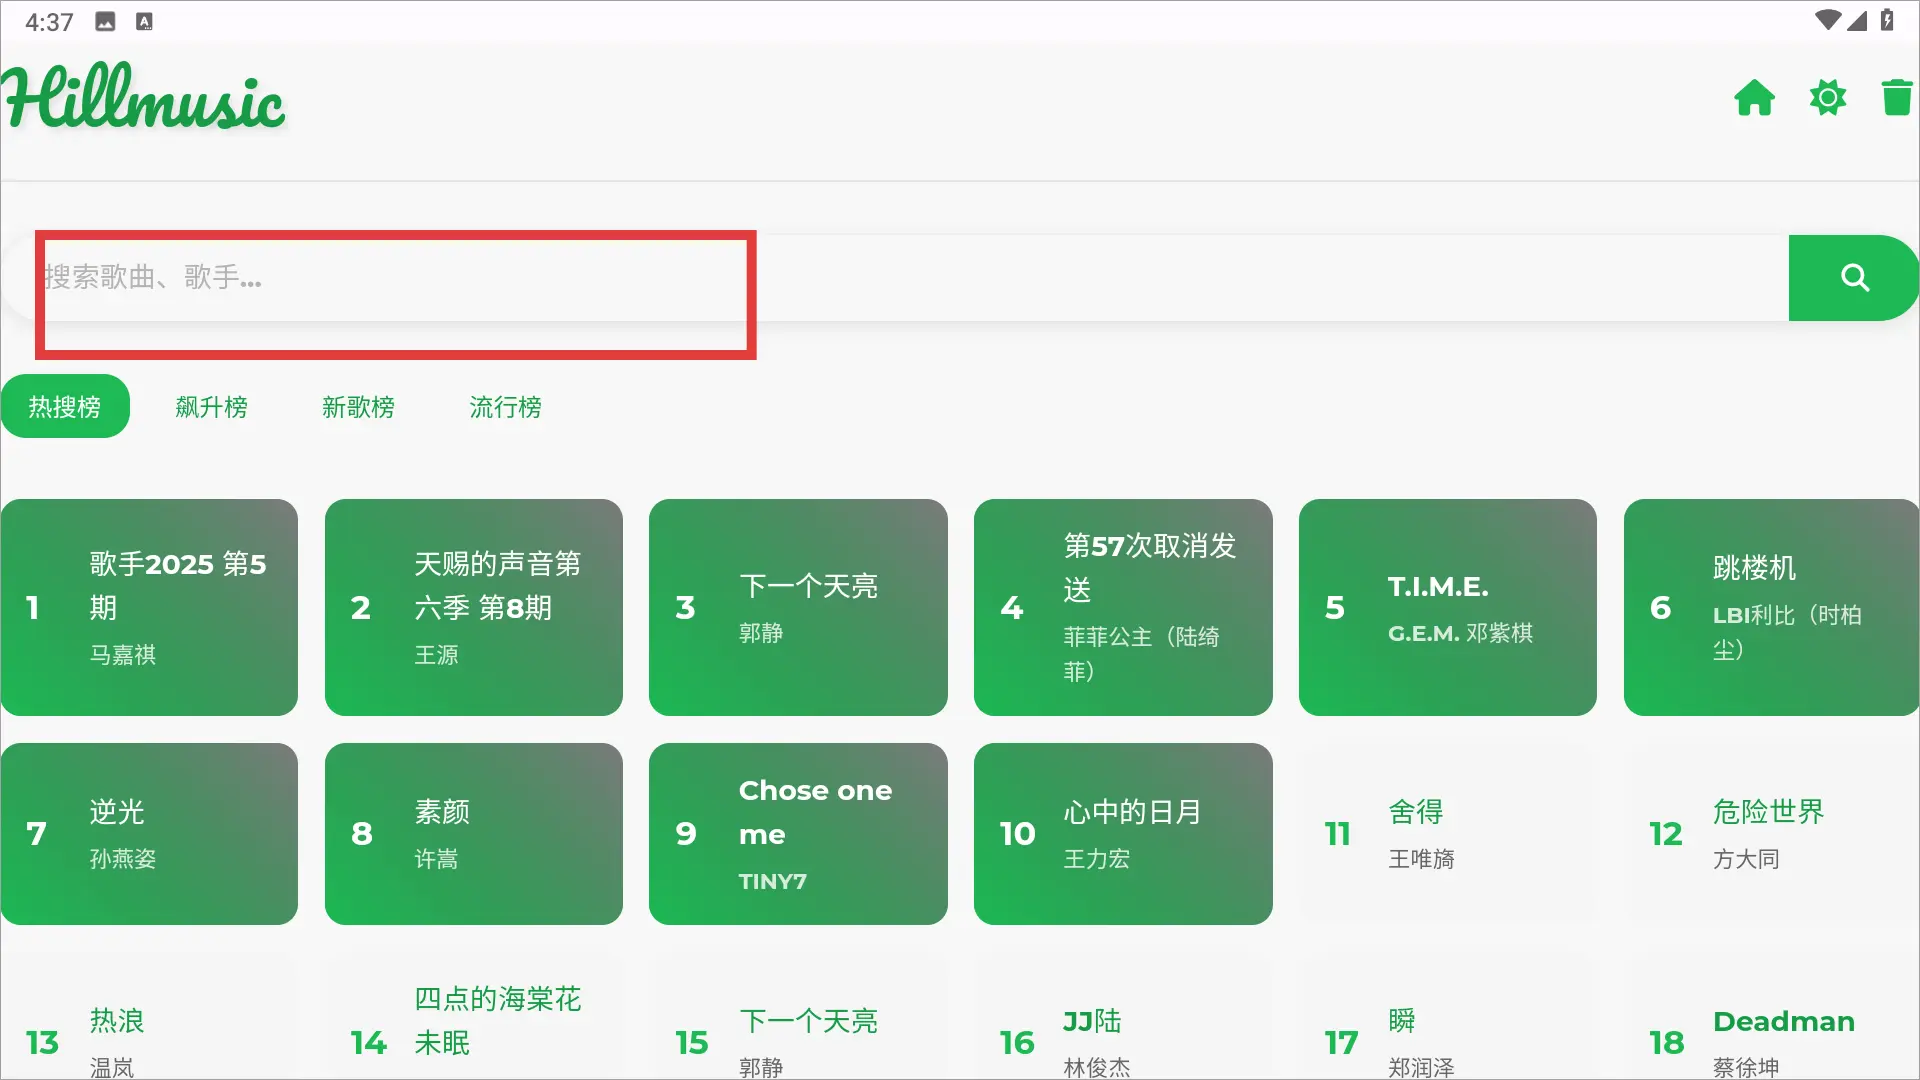This screenshot has width=1920, height=1080.
Task: Click the Hillmusic logo
Action: pos(145,98)
